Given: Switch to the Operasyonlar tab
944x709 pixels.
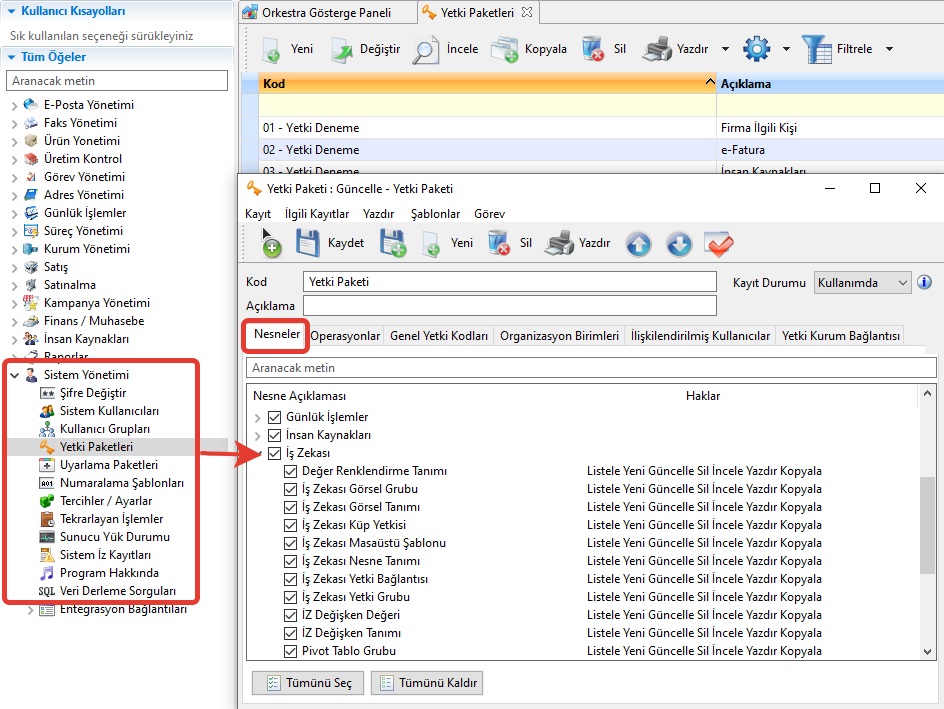Looking at the screenshot, I should (x=345, y=336).
